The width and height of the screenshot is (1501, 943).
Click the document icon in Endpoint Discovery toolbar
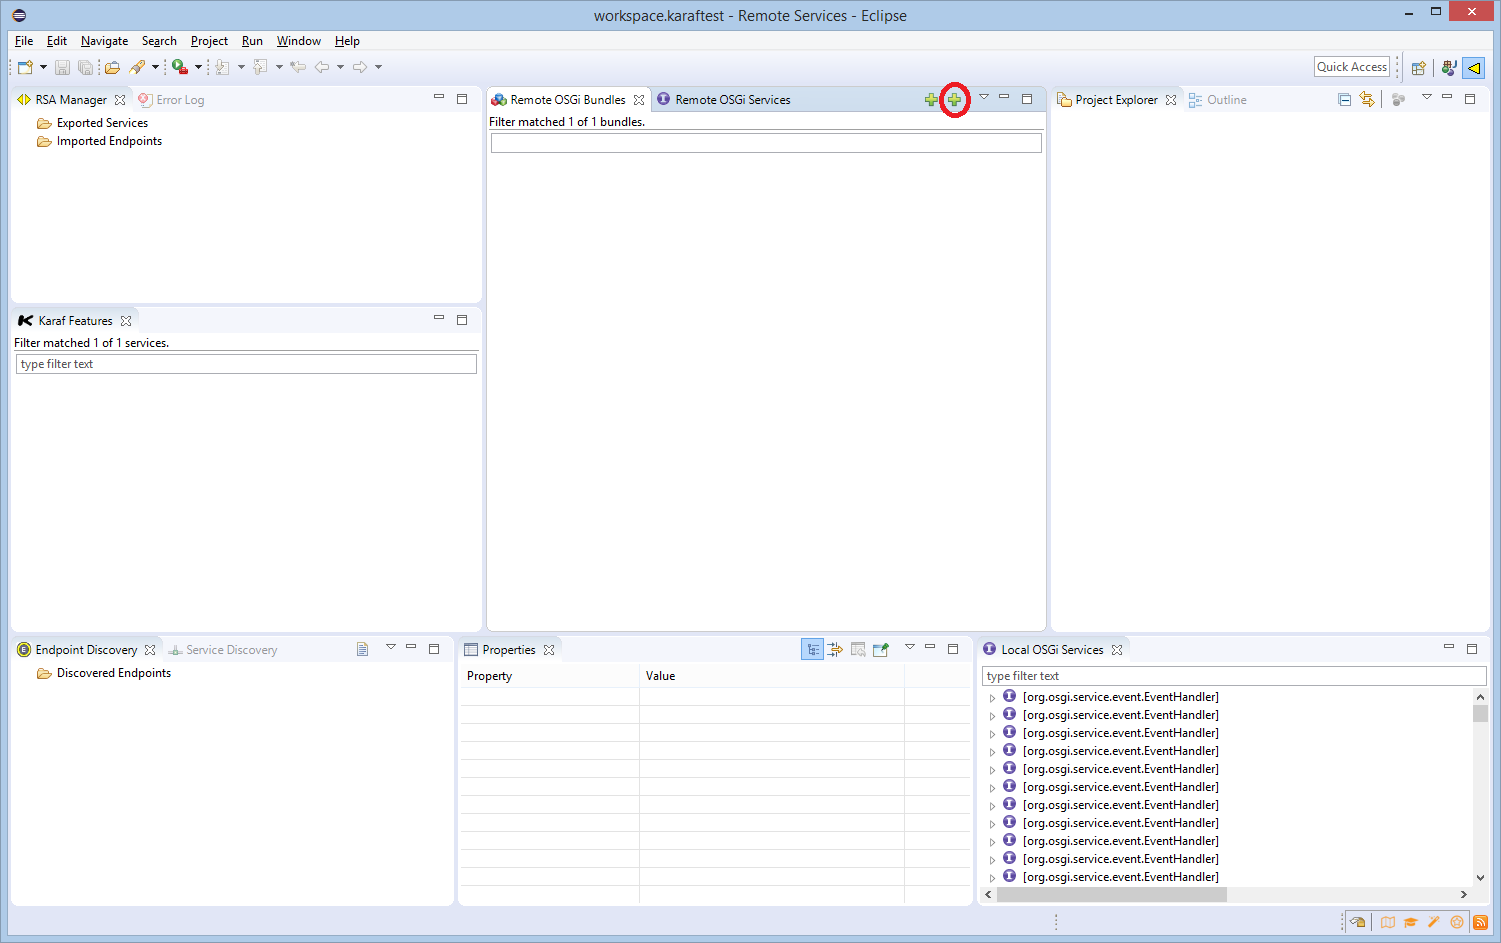pos(363,649)
